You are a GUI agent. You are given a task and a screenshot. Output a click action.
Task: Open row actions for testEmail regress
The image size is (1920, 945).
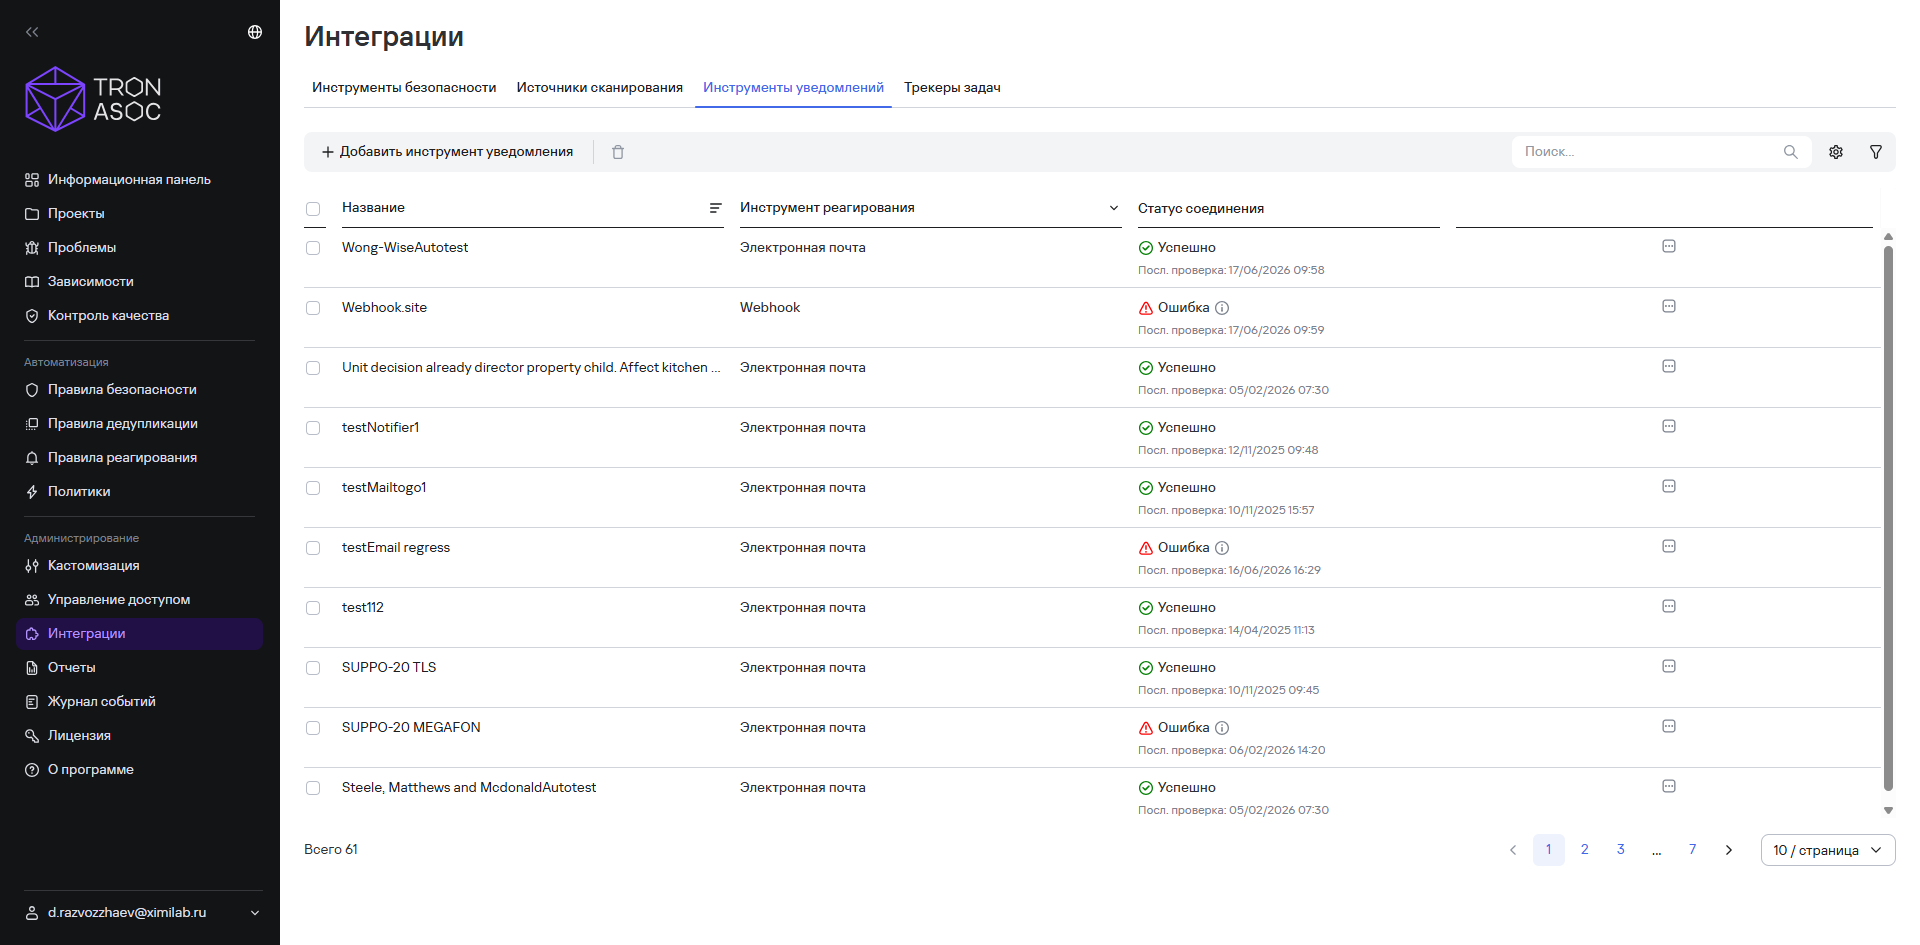[x=1669, y=546]
